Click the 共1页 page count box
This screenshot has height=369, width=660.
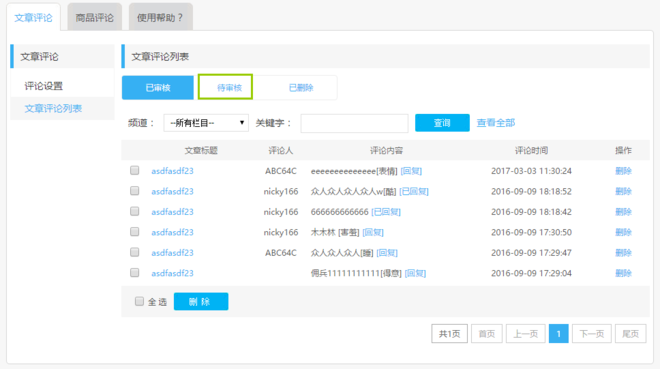point(450,334)
